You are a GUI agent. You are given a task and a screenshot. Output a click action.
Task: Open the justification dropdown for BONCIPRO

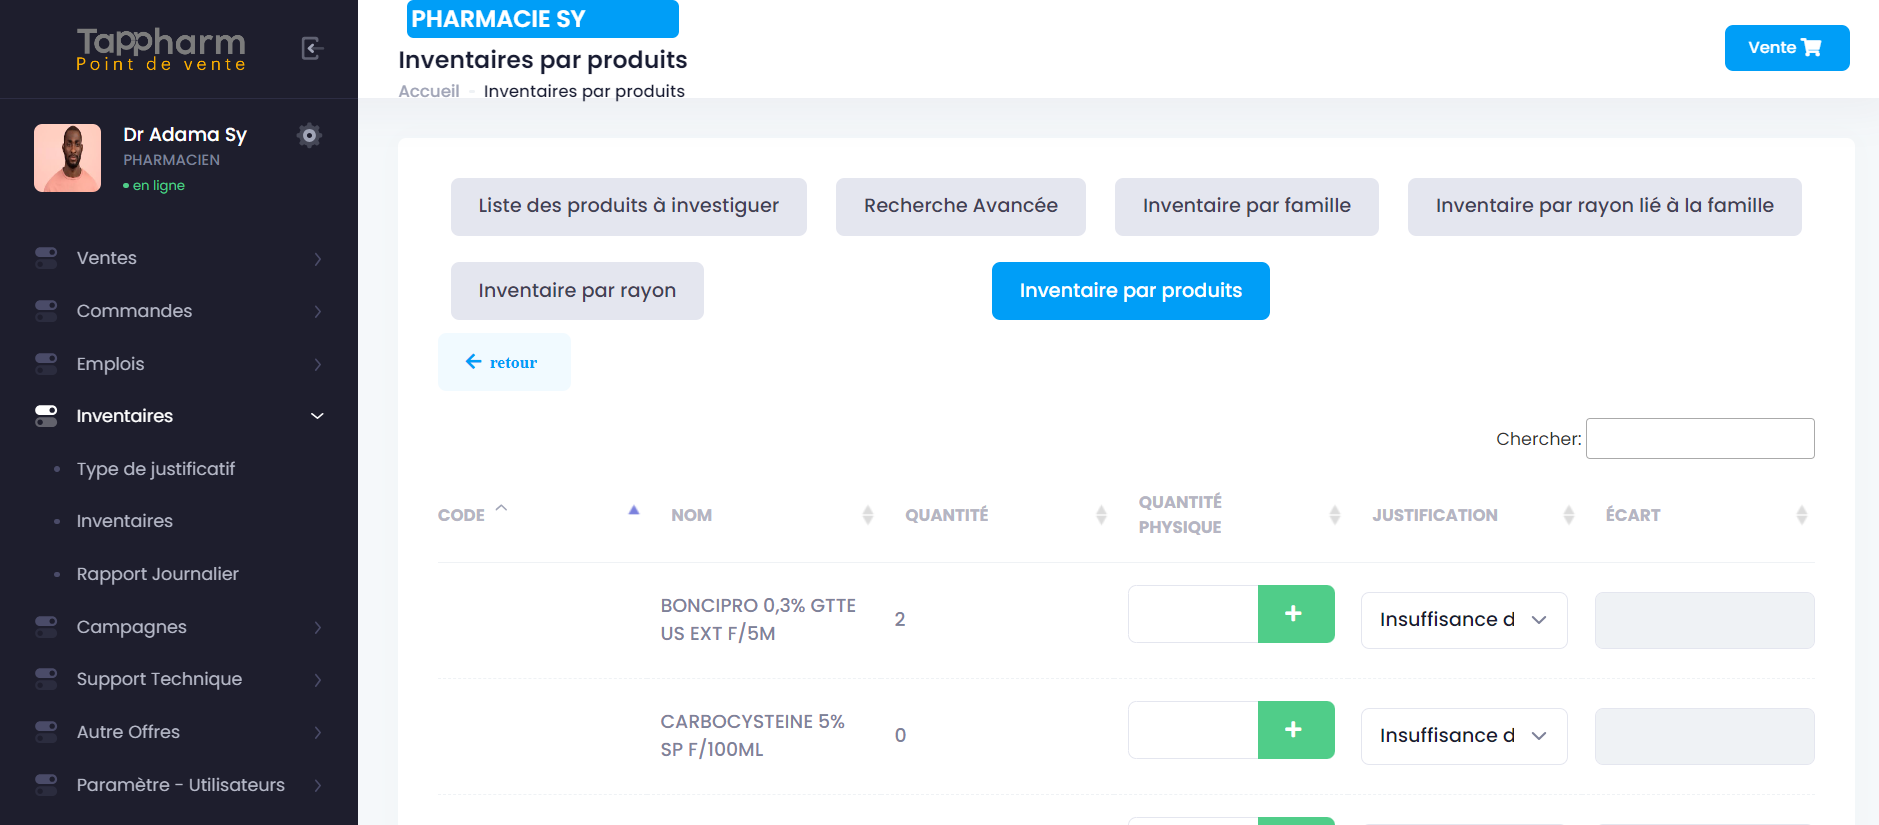(1463, 620)
